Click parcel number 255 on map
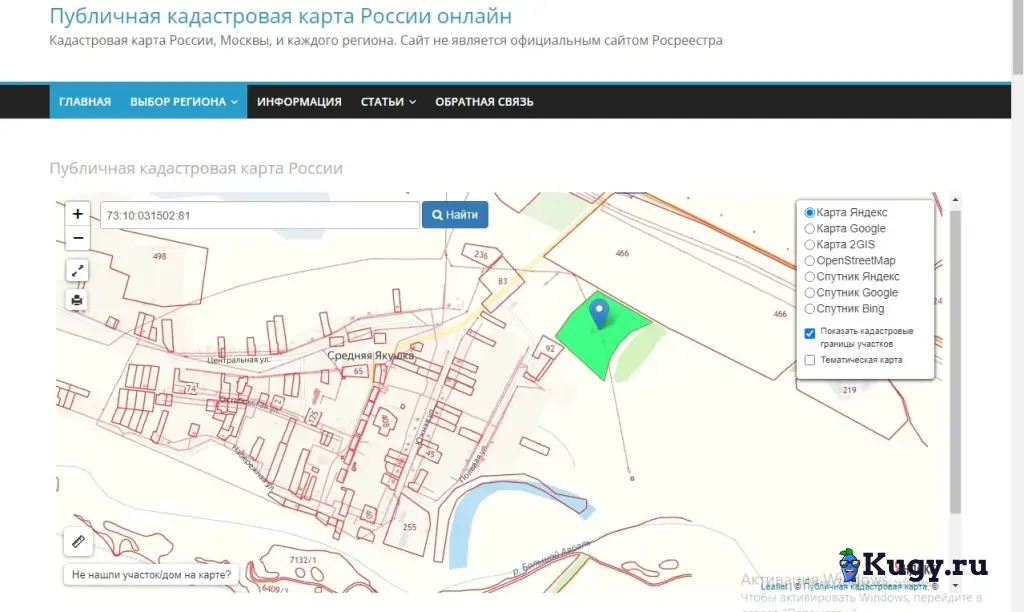Image resolution: width=1024 pixels, height=612 pixels. click(x=409, y=527)
